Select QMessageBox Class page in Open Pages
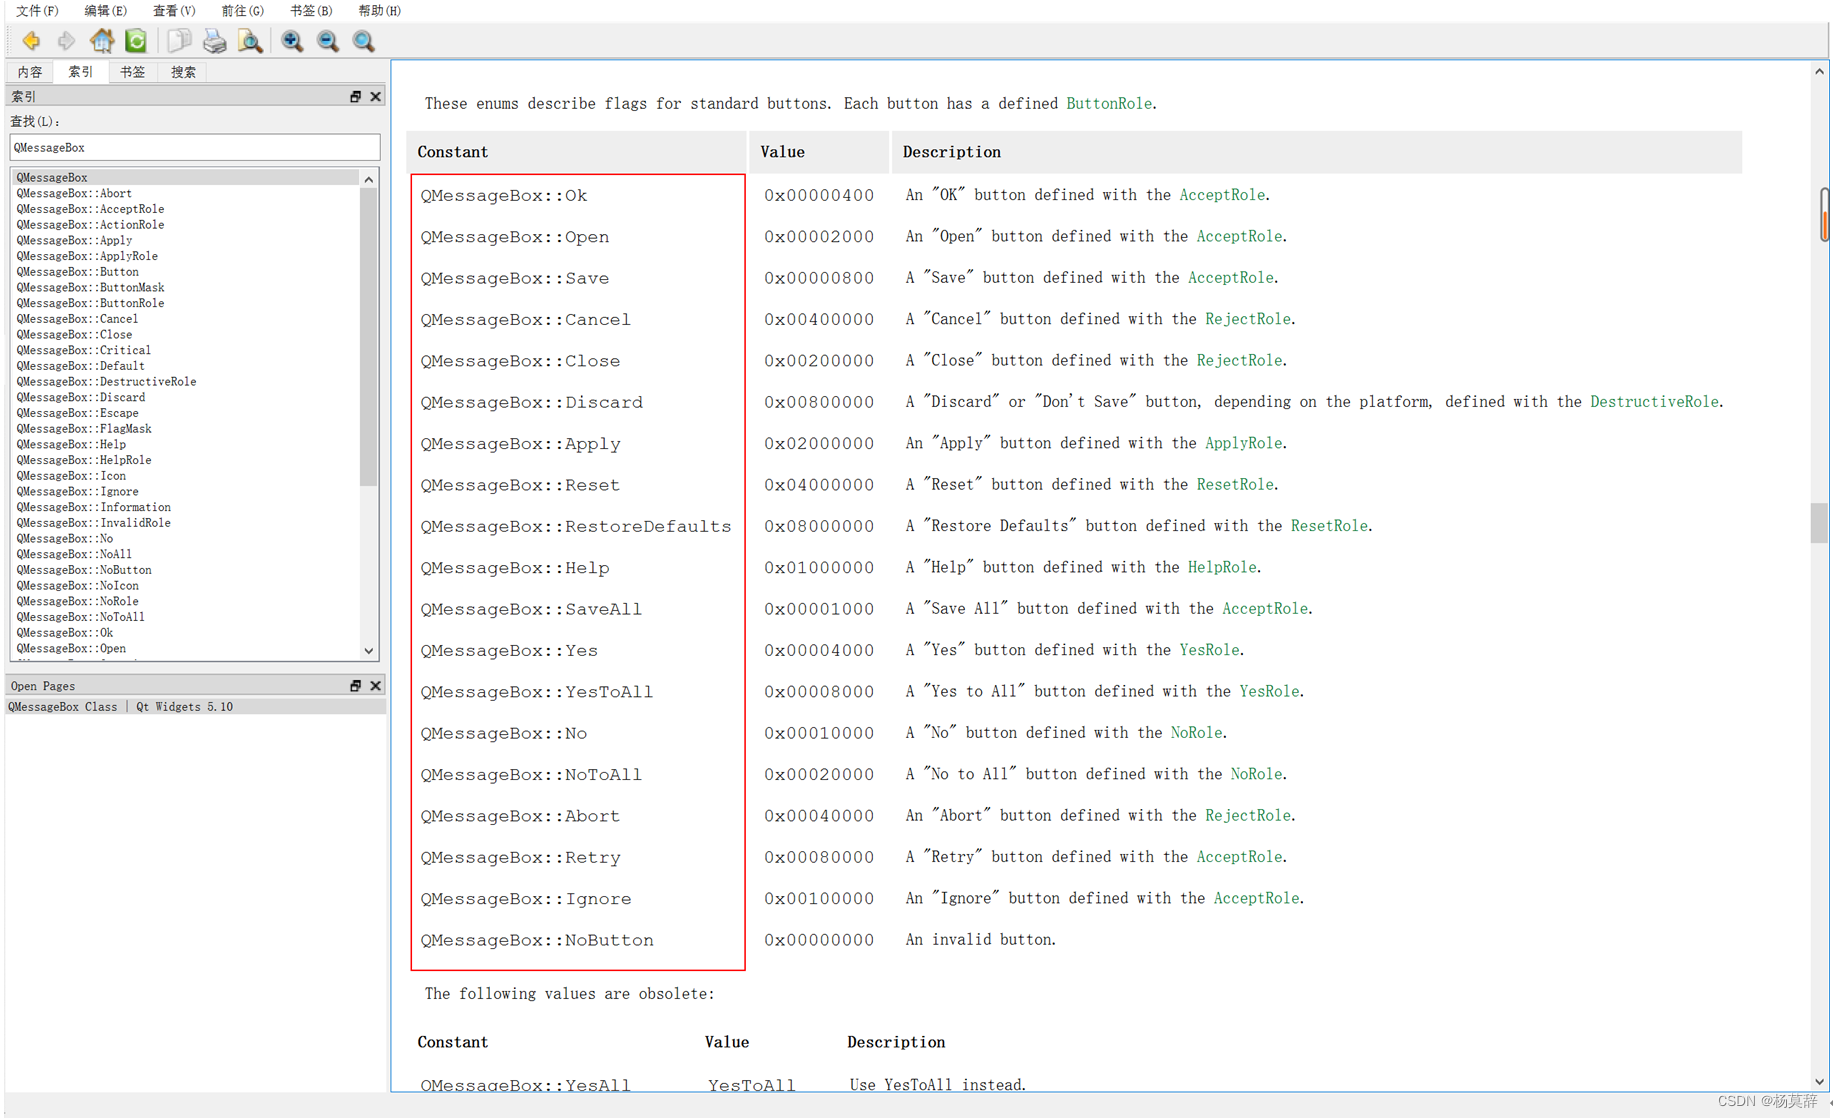The height and width of the screenshot is (1118, 1833). coord(195,706)
